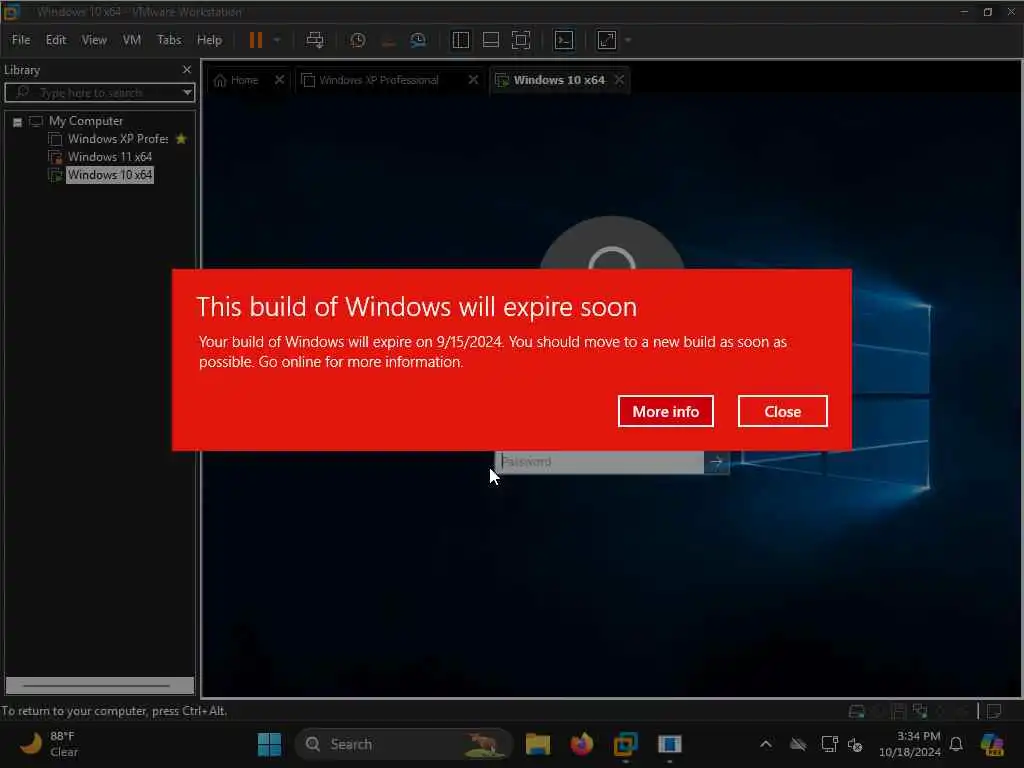Open the Help menu

[210, 40]
